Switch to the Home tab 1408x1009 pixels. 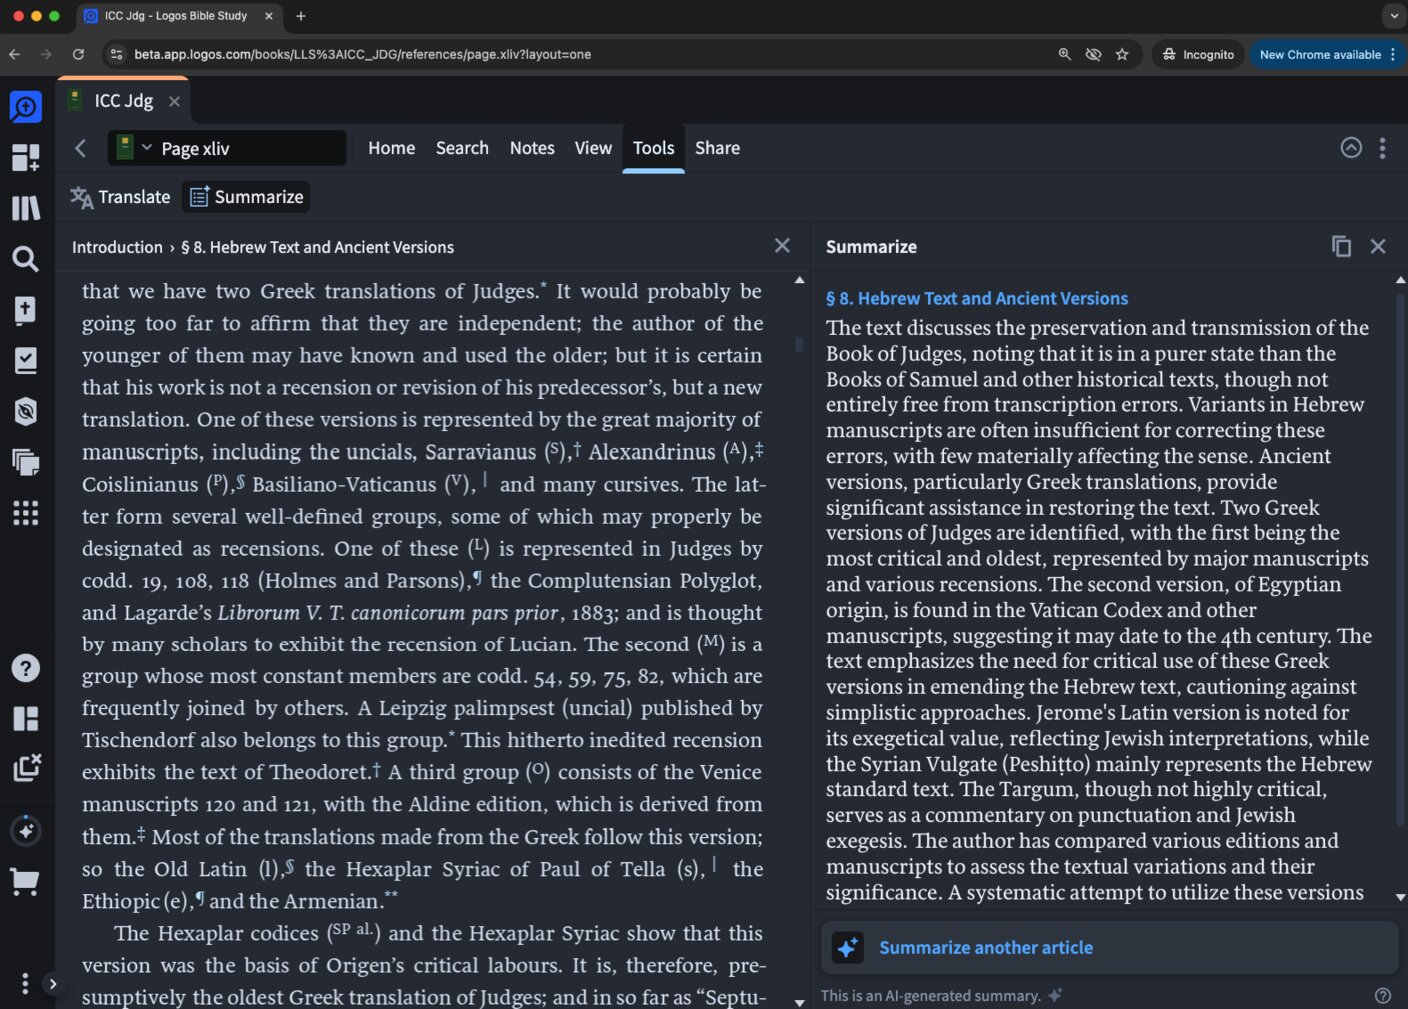(x=391, y=147)
